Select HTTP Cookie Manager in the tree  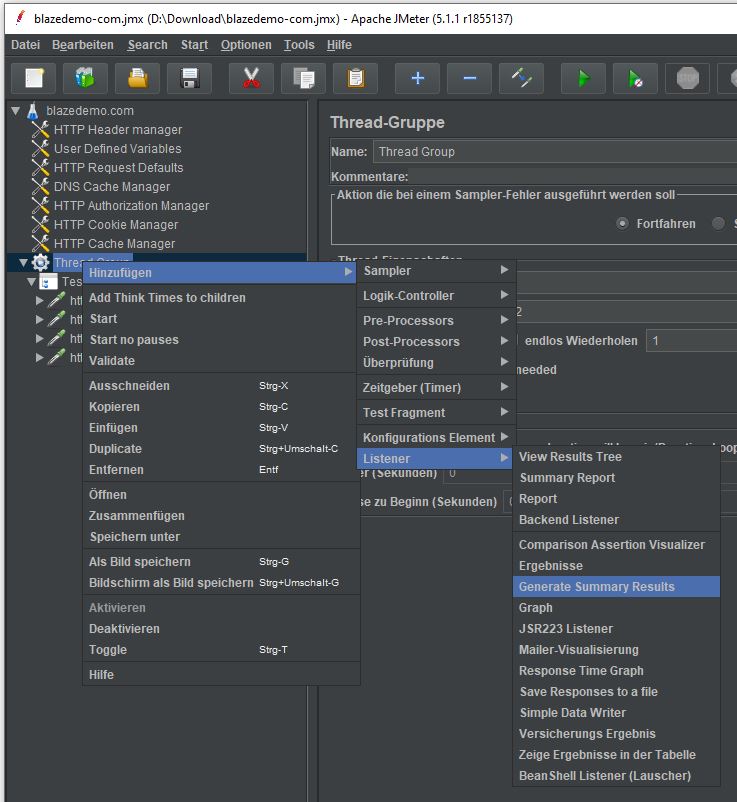[x=115, y=225]
